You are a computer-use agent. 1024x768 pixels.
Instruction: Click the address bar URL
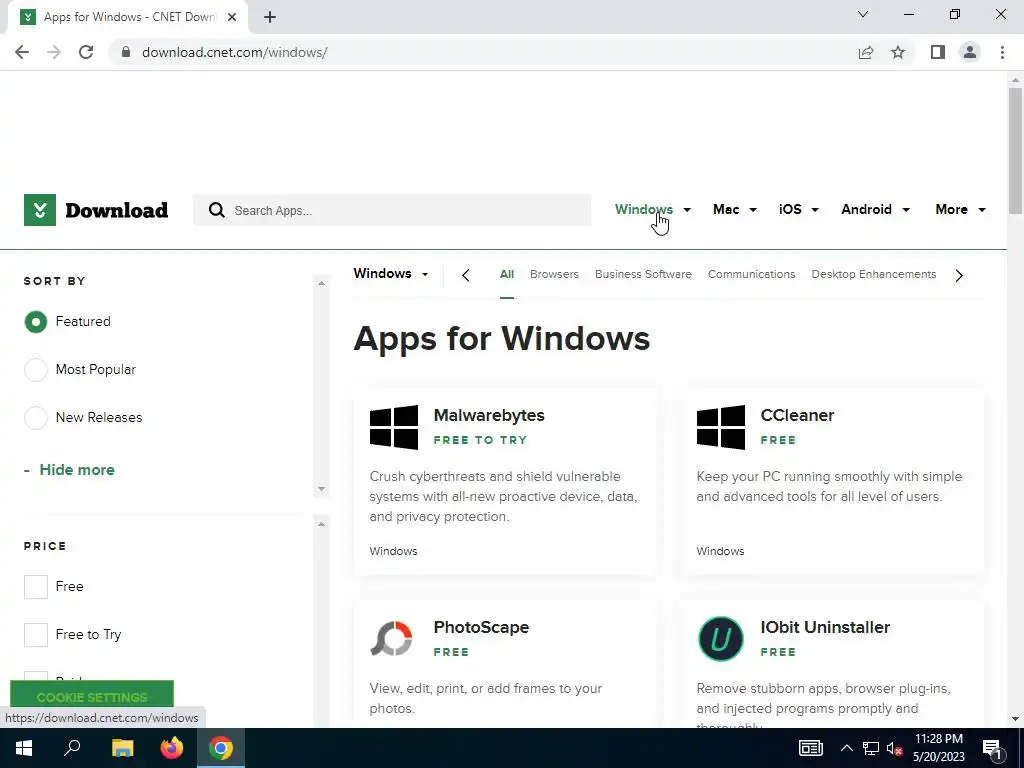click(234, 52)
